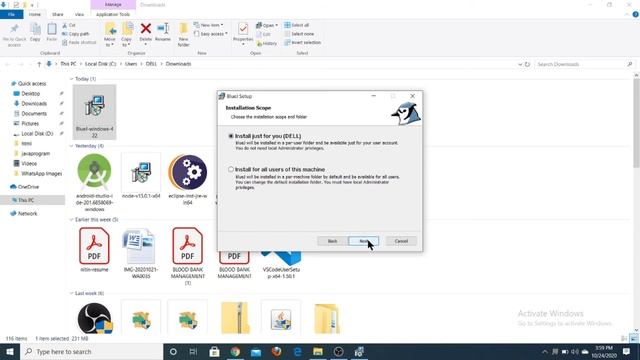Select the OBS installer in Last week

point(94,318)
